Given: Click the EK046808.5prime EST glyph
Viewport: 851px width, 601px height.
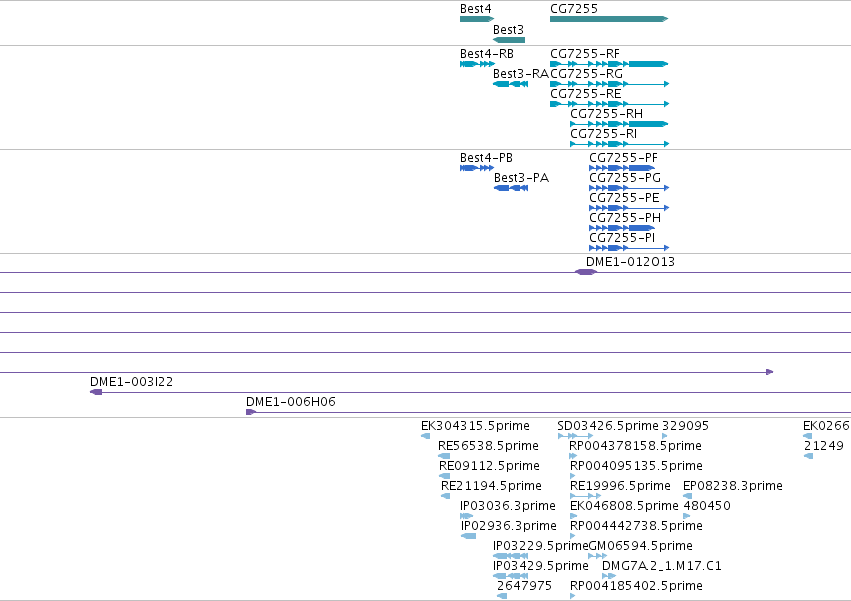Looking at the screenshot, I should point(574,516).
